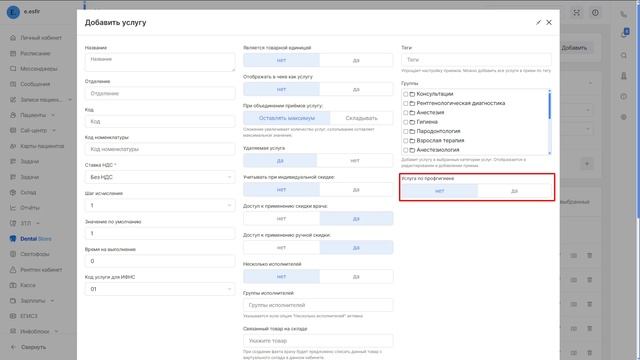Expand the Записи пациентов sidebar submenu
640x360 pixels.
pos(70,100)
